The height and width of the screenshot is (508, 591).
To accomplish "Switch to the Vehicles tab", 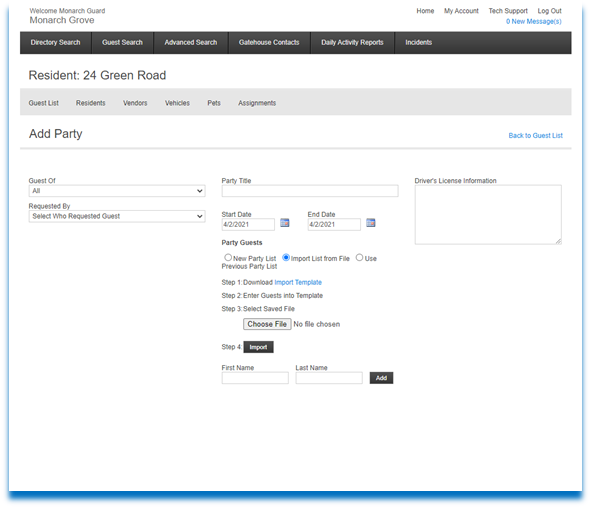I will (x=177, y=103).
